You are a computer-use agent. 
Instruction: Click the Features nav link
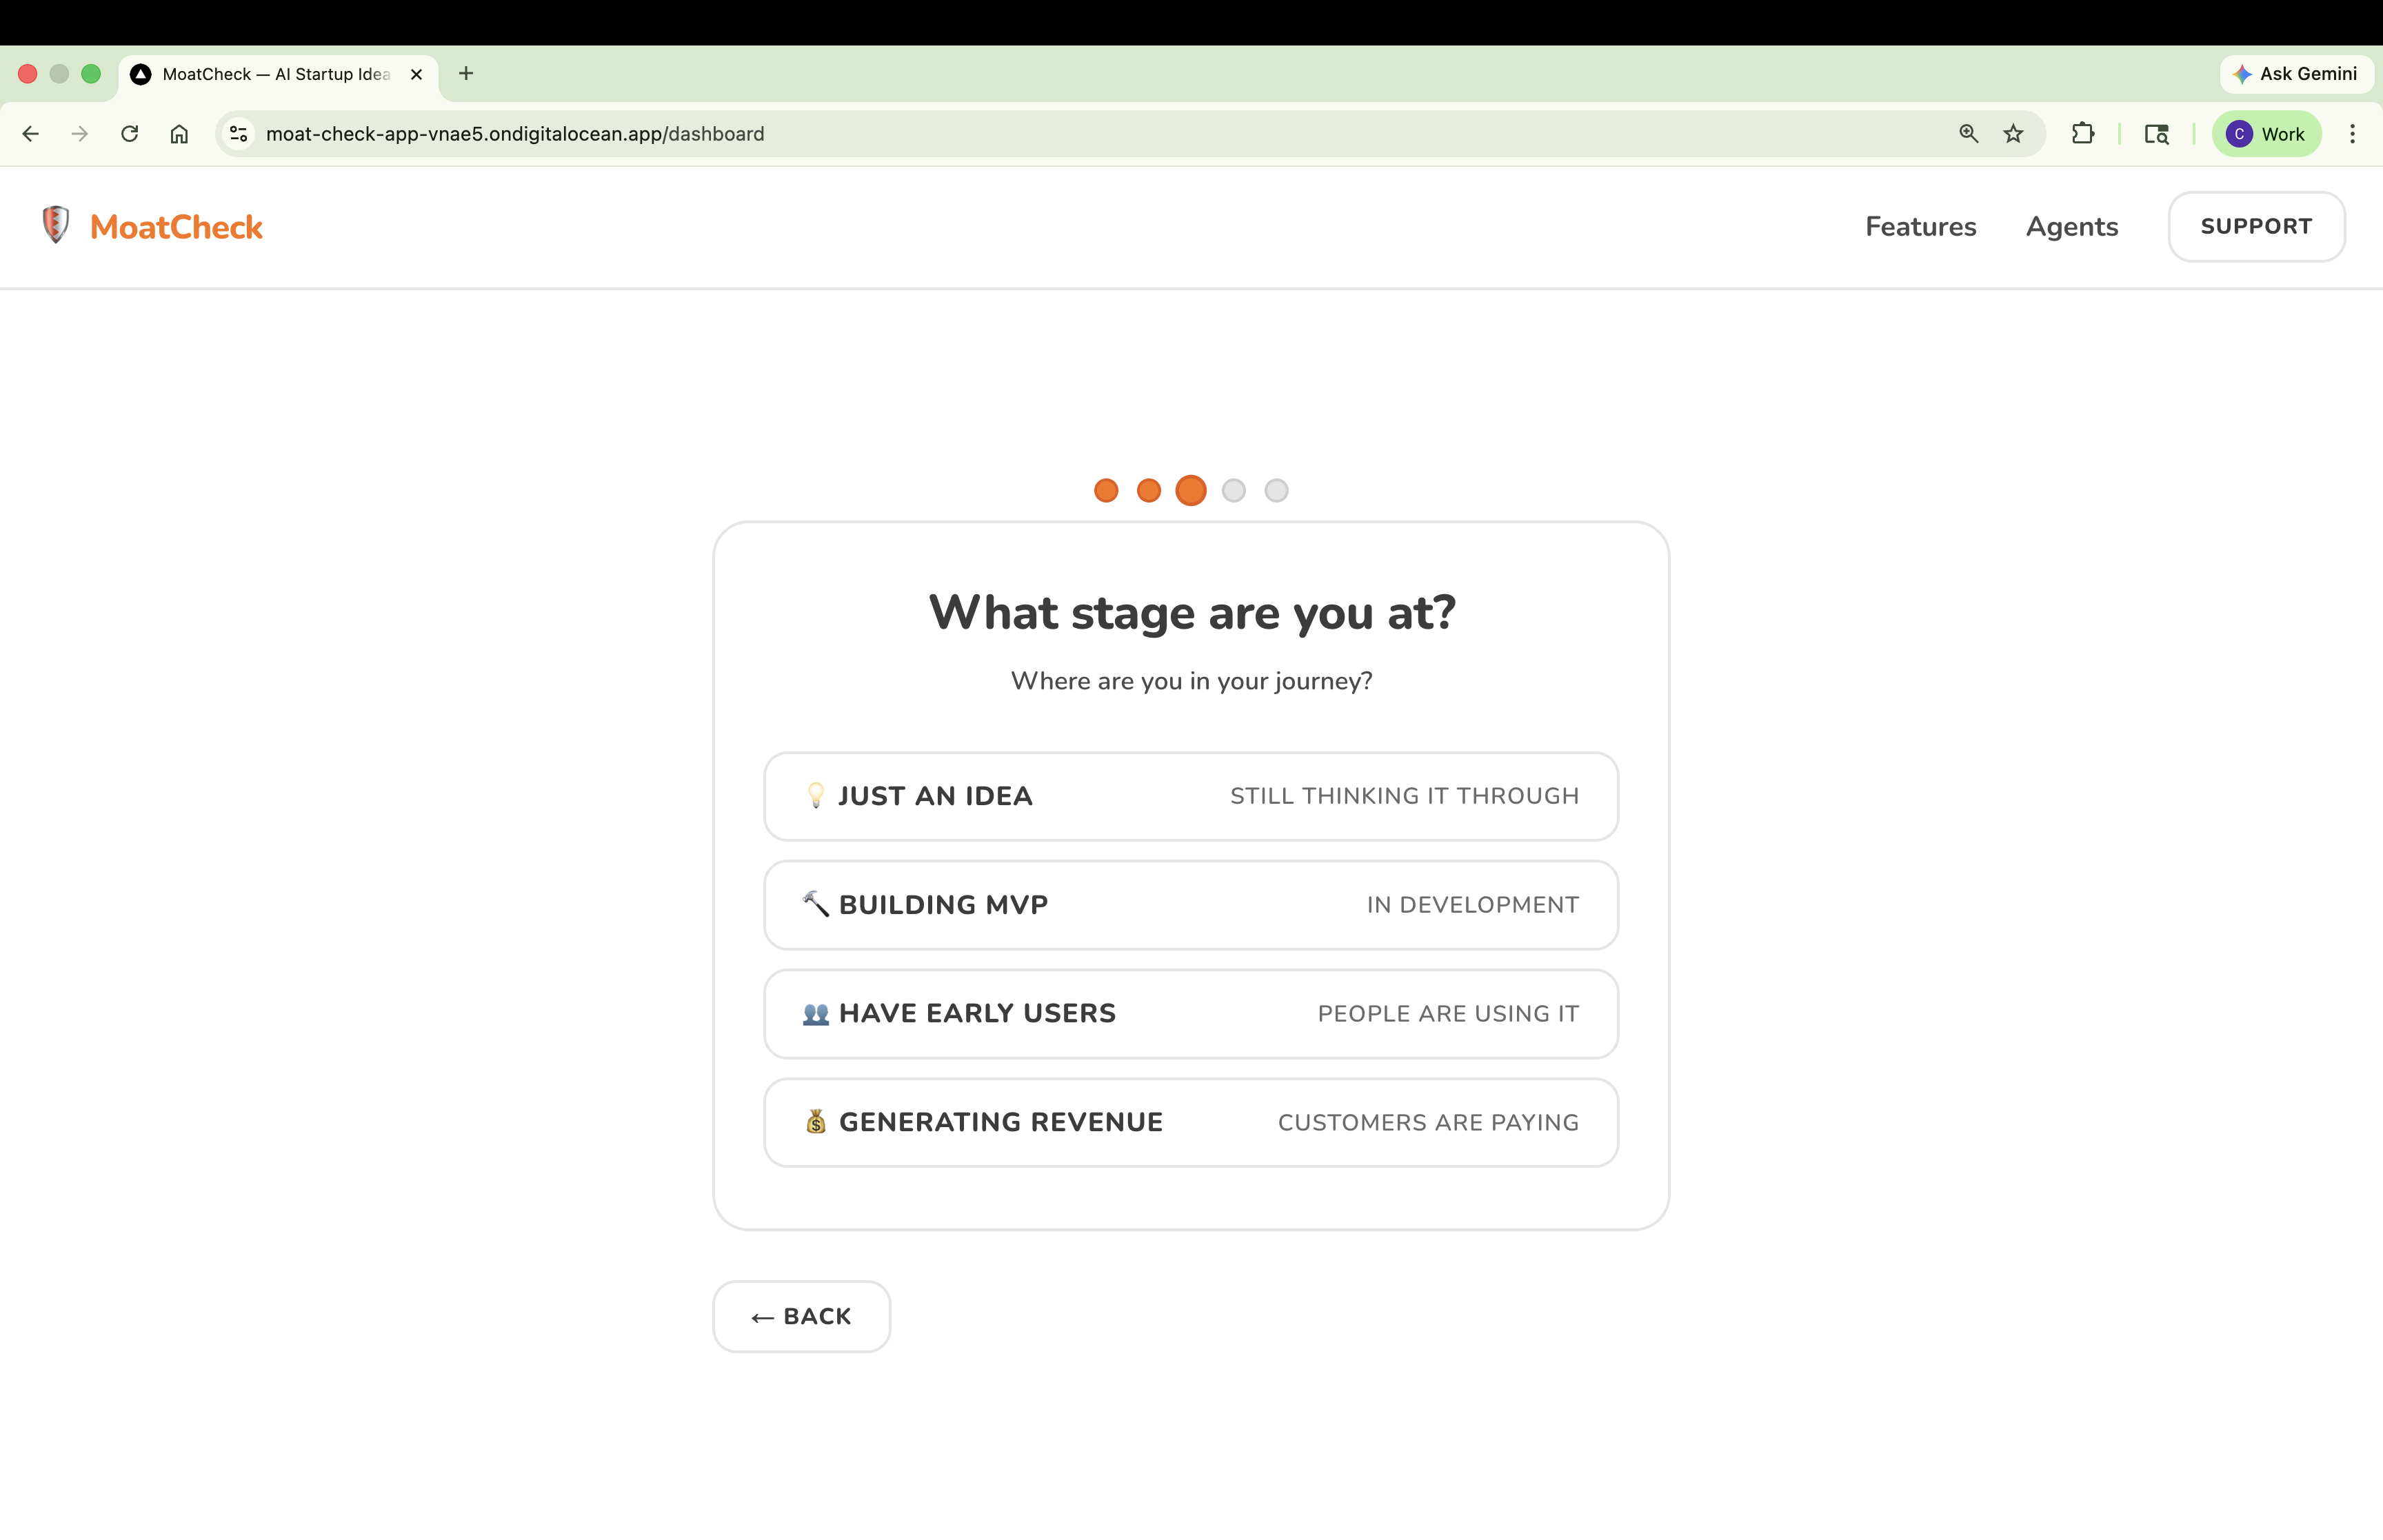1920,227
